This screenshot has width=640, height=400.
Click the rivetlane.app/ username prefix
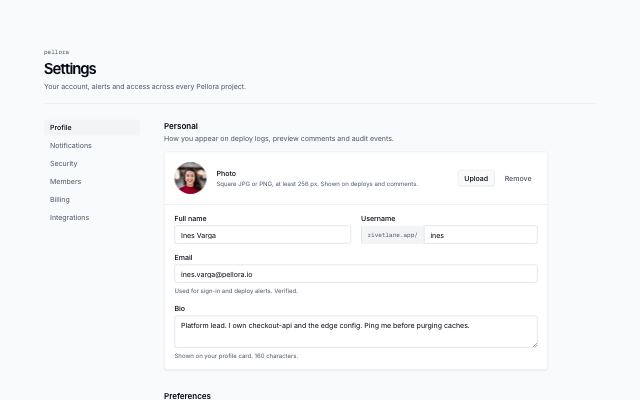(393, 235)
